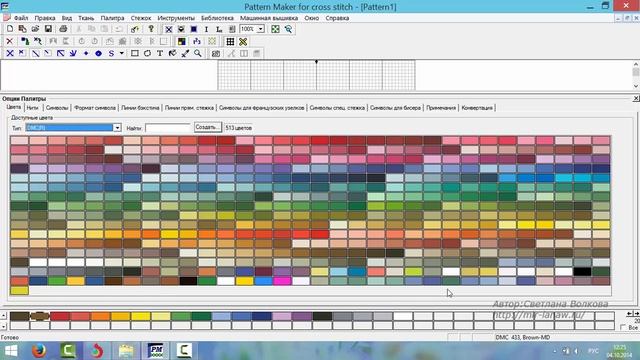
Task: Select the large bead circle tool
Action: tap(98, 53)
